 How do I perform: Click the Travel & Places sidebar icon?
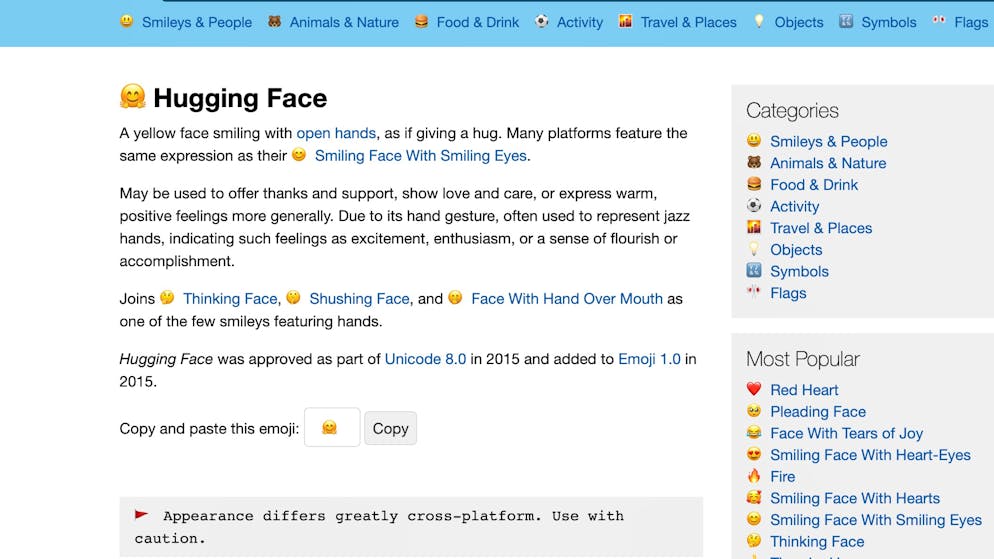coord(754,226)
